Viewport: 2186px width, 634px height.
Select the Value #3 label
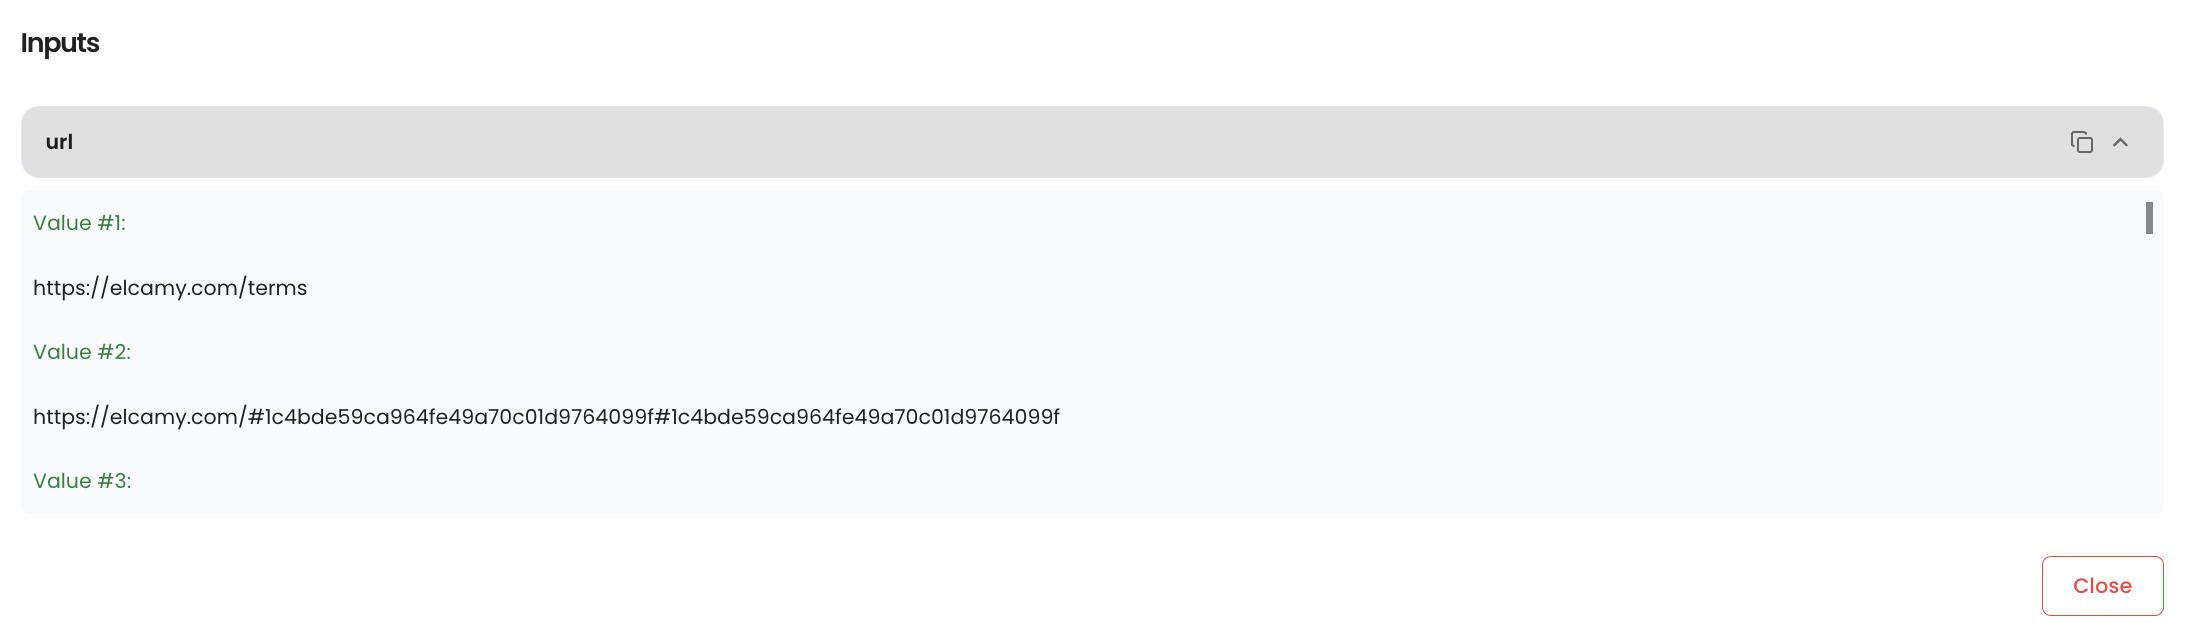click(82, 481)
